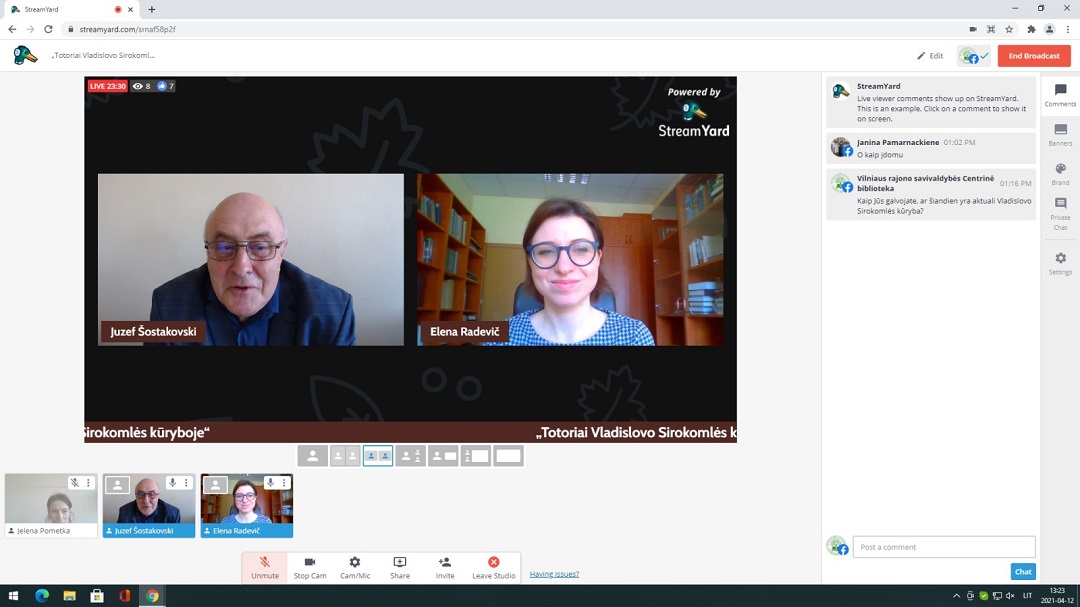Open the Having issues? link

(x=554, y=574)
